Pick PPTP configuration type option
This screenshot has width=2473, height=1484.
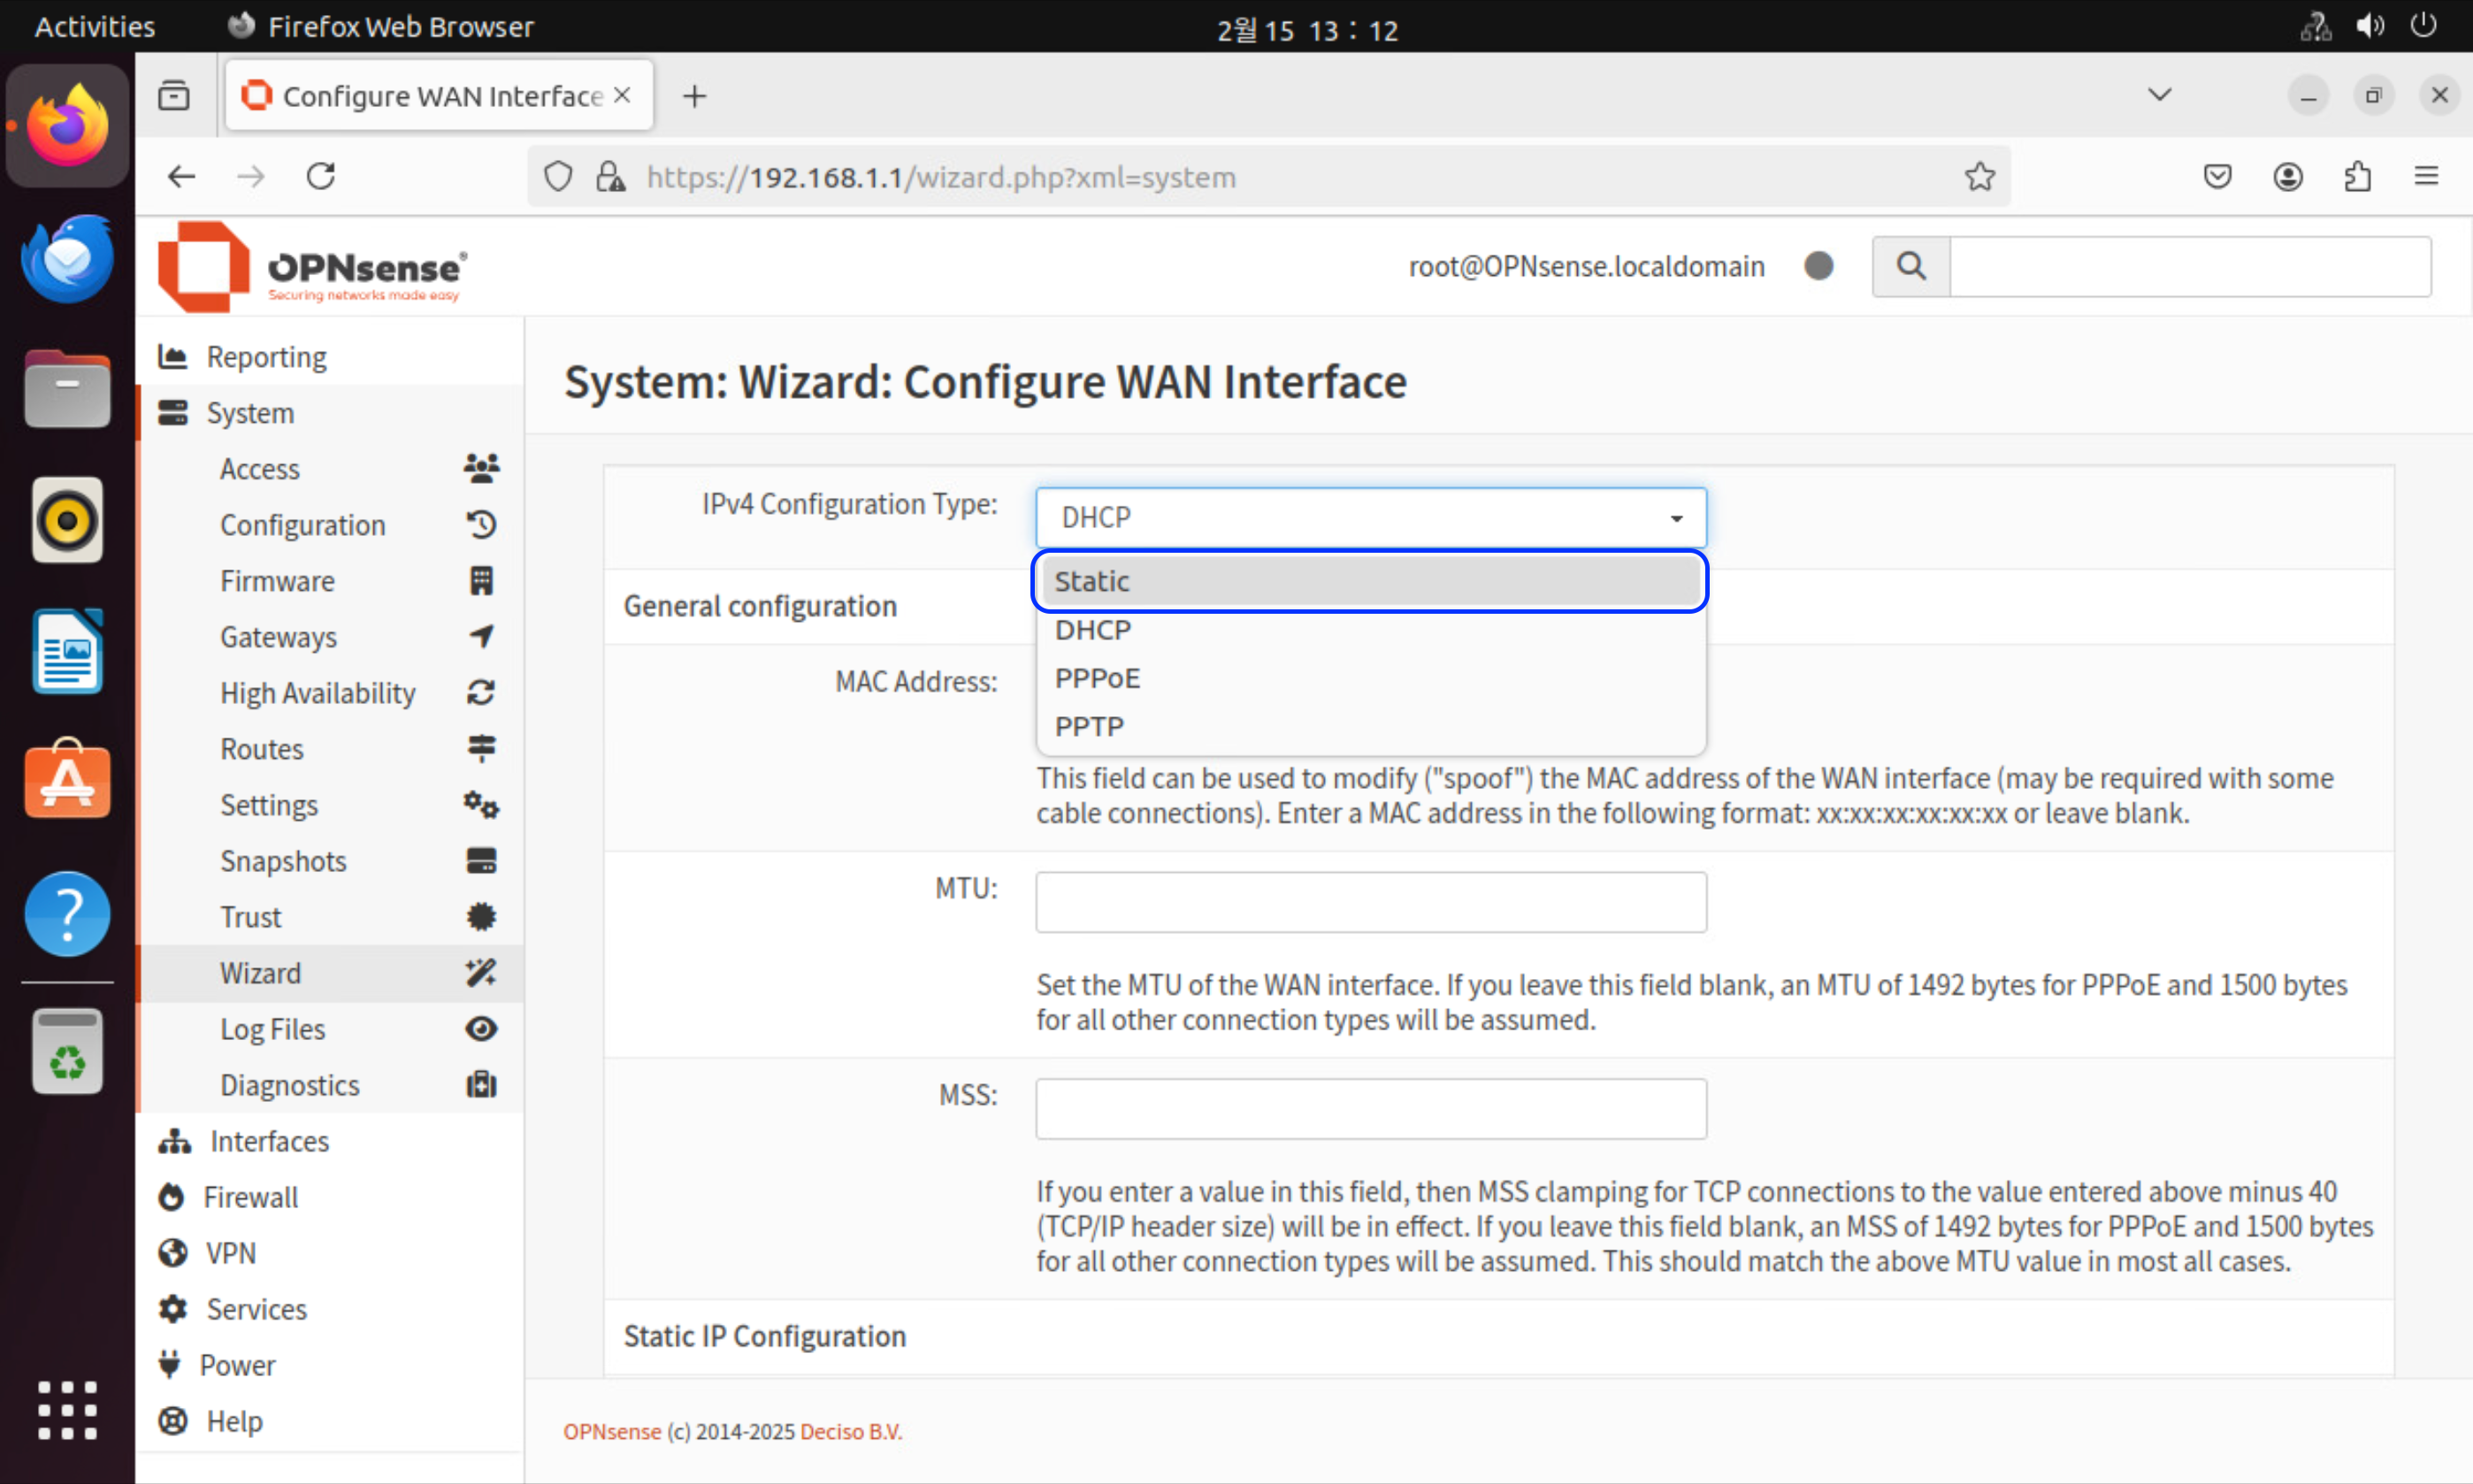(x=1089, y=727)
